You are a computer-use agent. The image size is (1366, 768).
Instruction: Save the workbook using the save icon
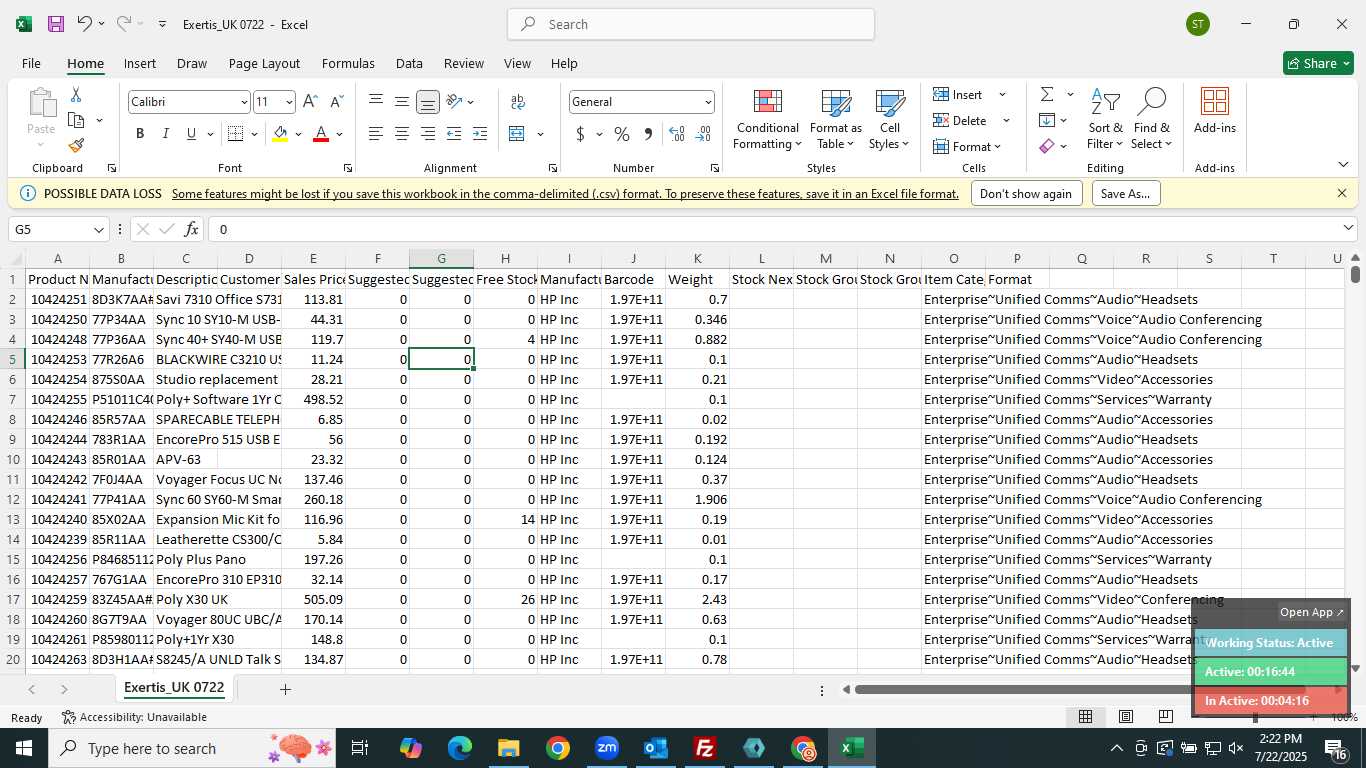(x=56, y=24)
